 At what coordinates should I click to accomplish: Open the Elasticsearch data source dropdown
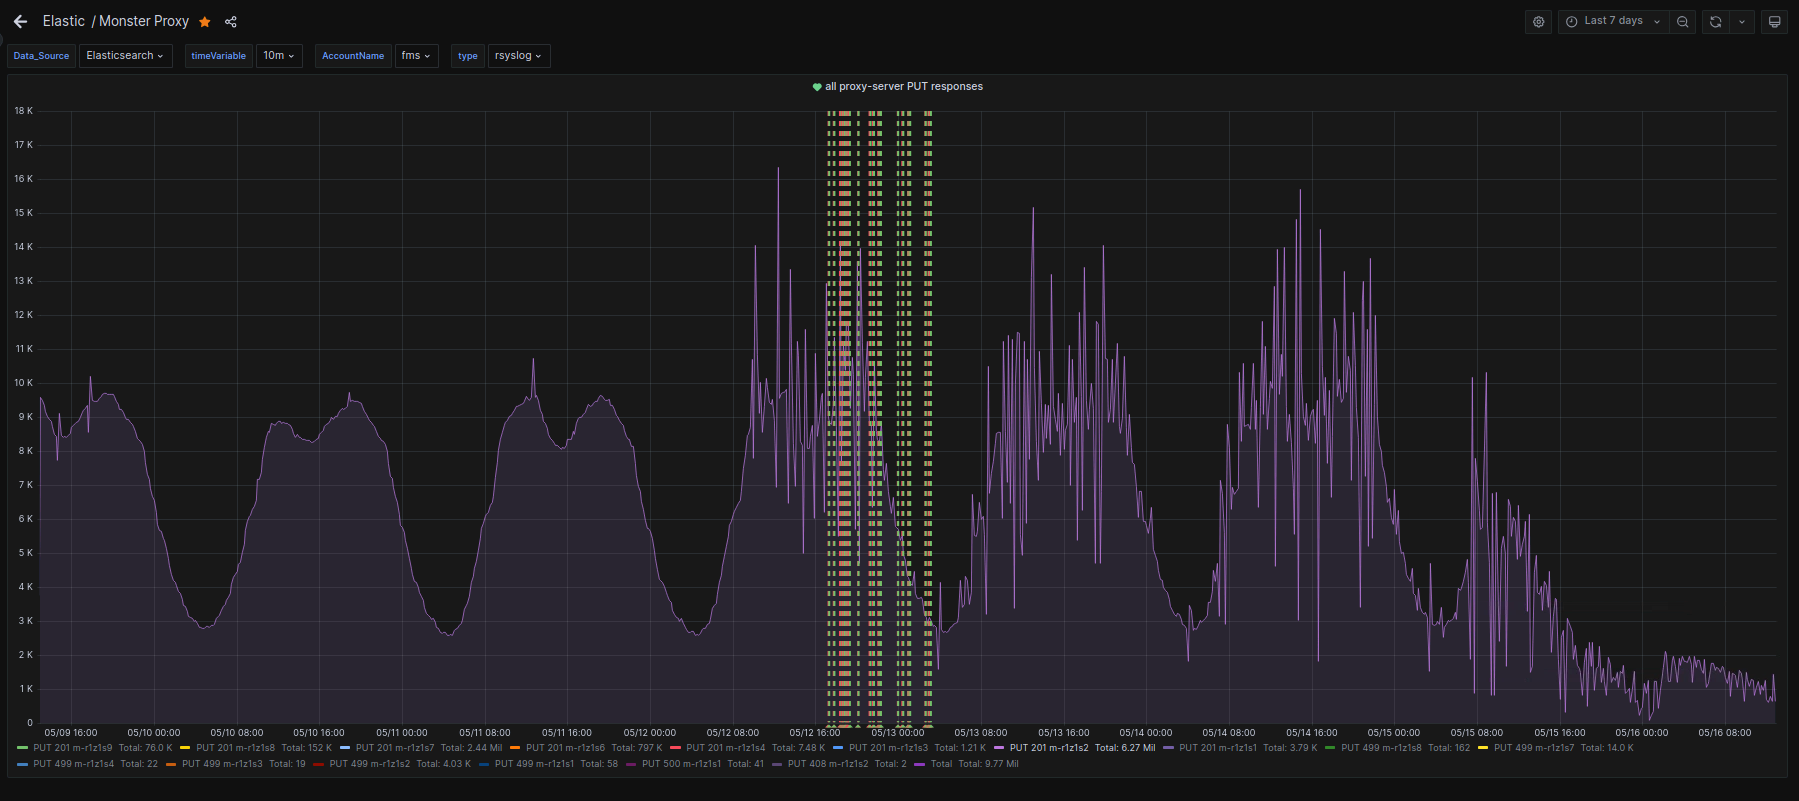coord(125,56)
